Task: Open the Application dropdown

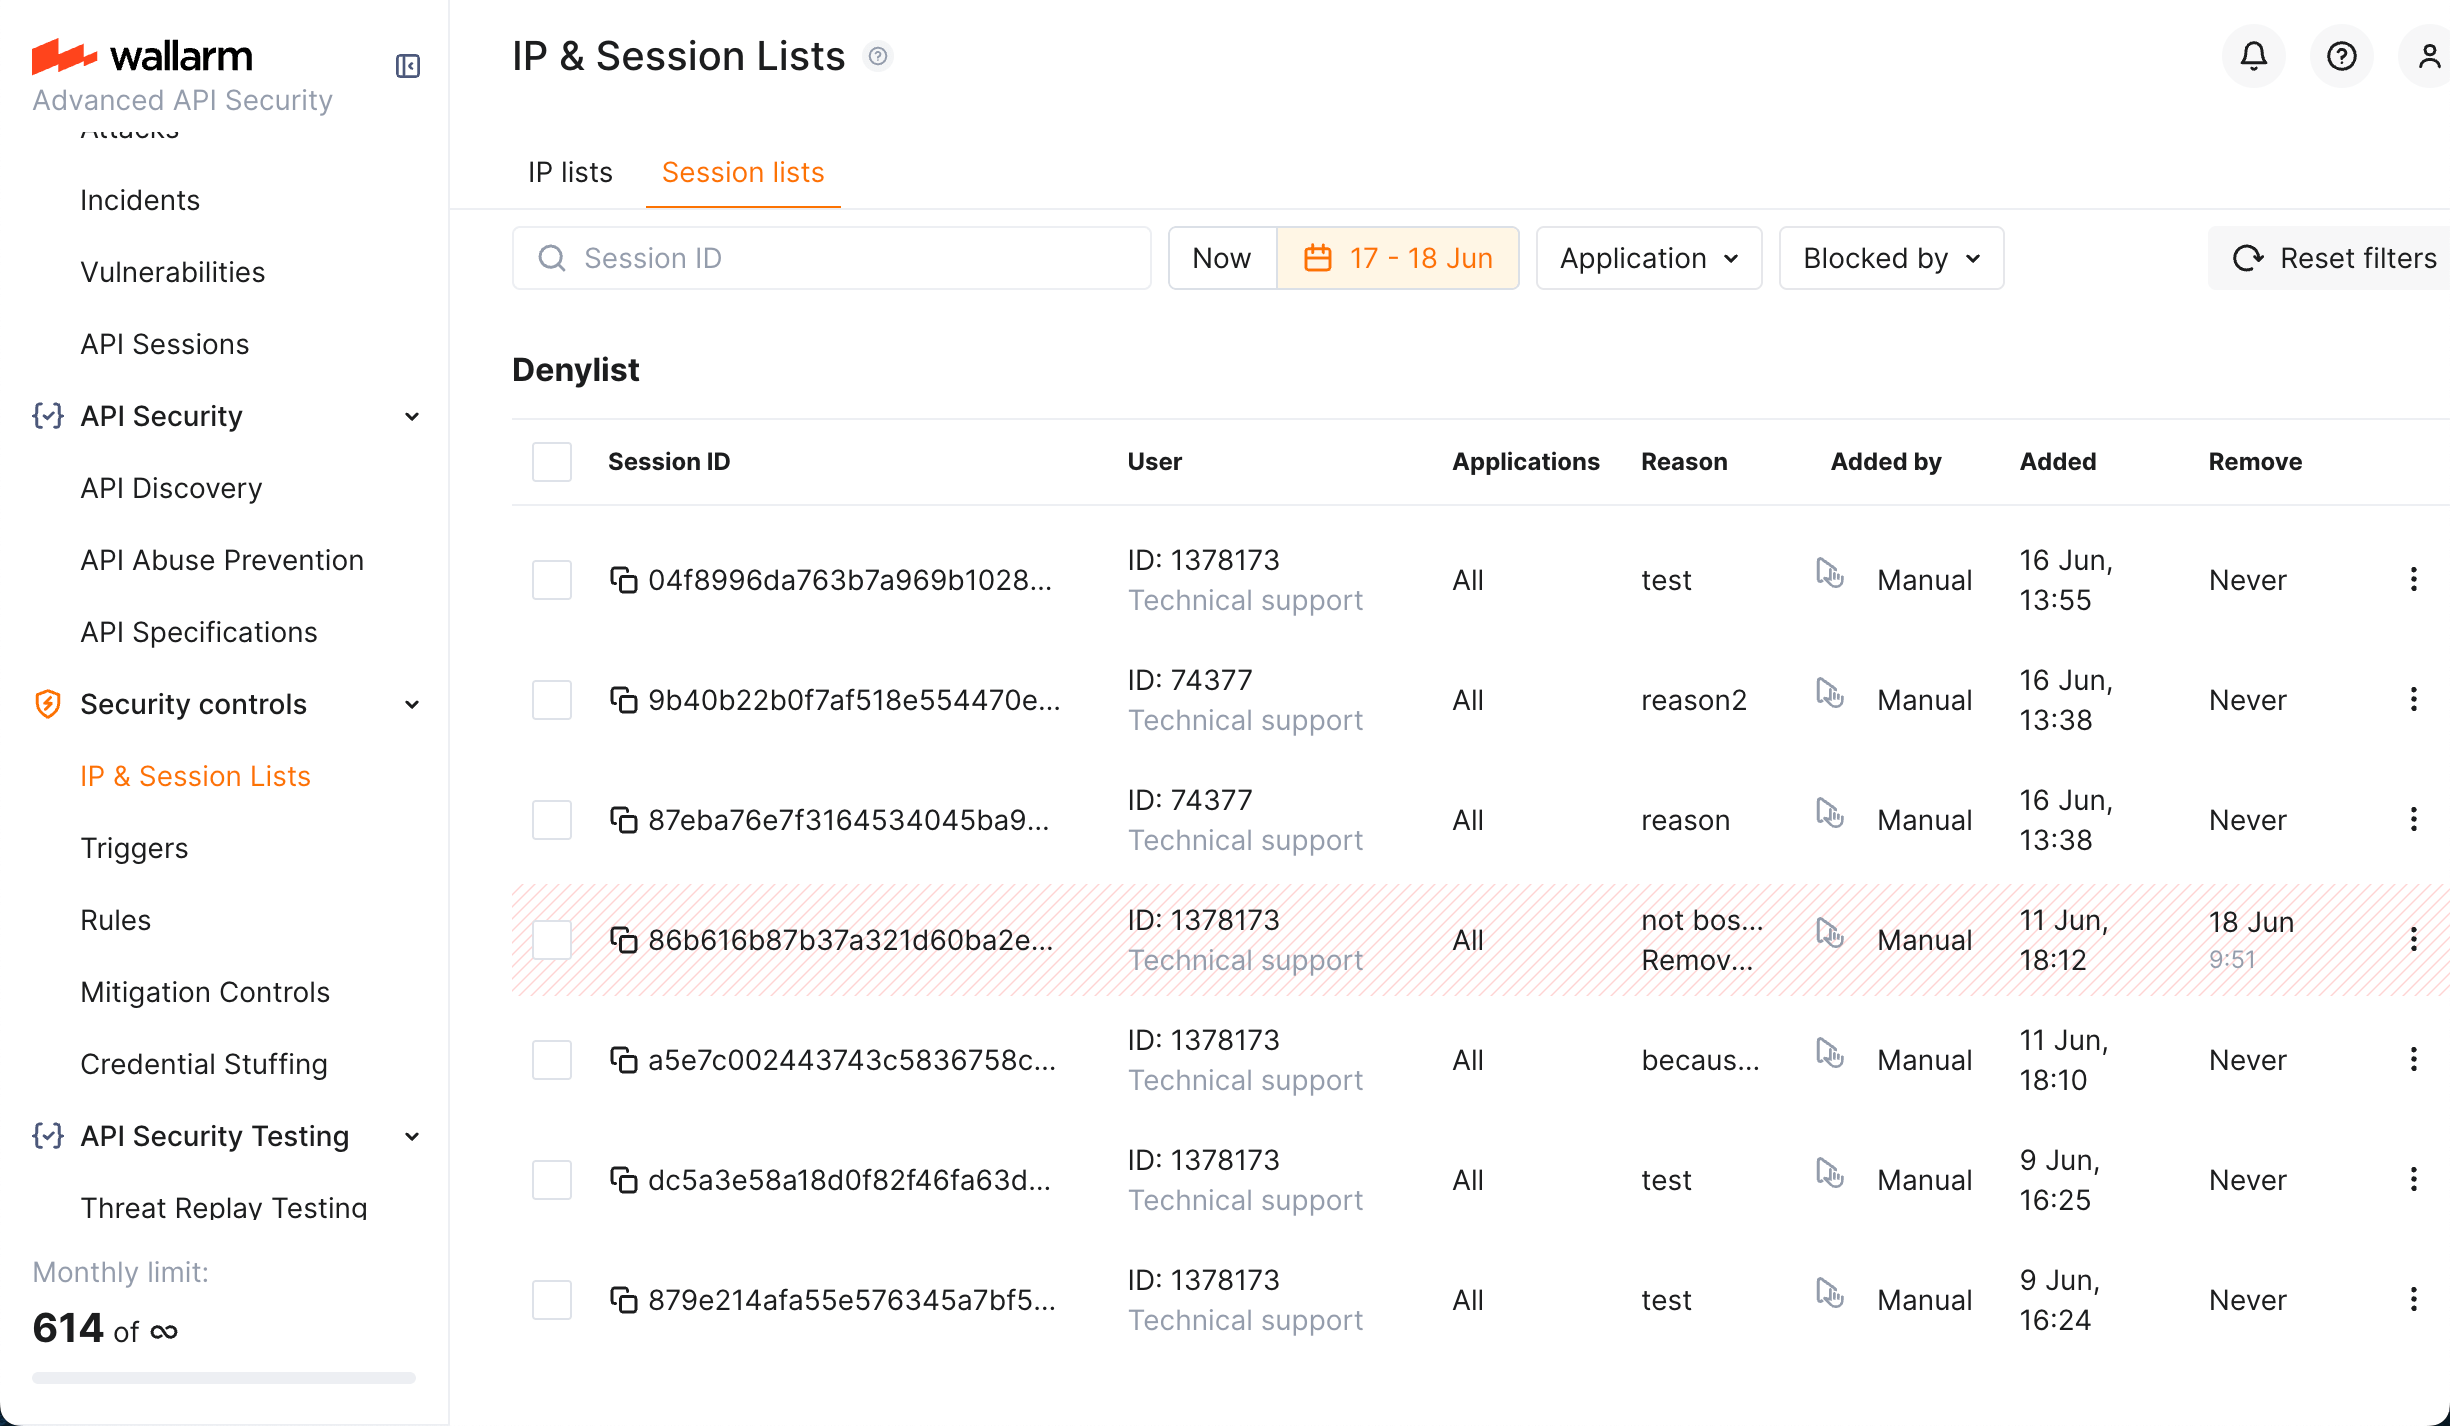Action: tap(1648, 257)
